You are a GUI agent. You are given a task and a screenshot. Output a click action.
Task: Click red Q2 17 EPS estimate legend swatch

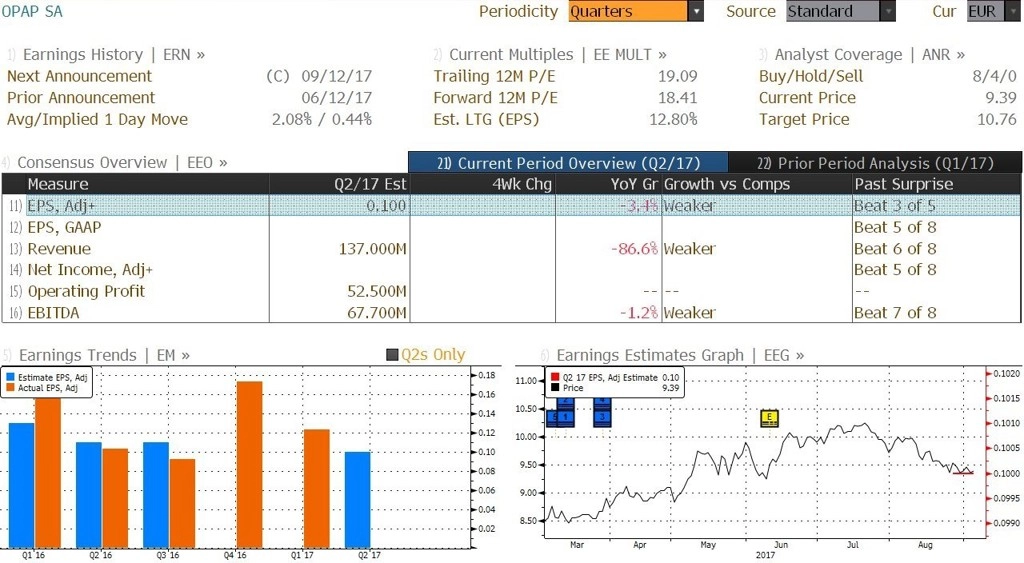(555, 378)
